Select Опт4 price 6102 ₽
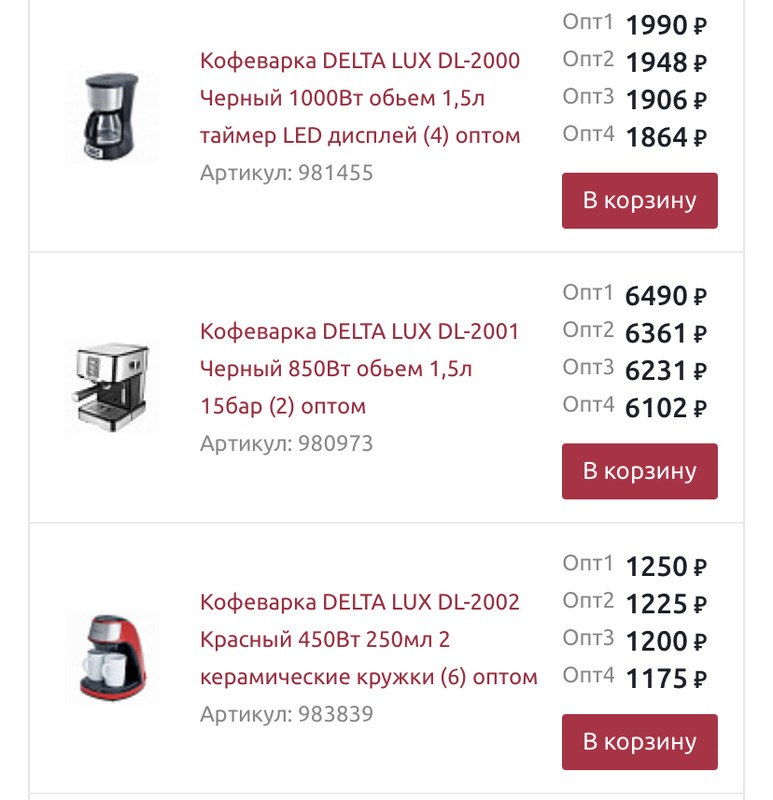Image resolution: width=773 pixels, height=800 pixels. click(x=665, y=408)
